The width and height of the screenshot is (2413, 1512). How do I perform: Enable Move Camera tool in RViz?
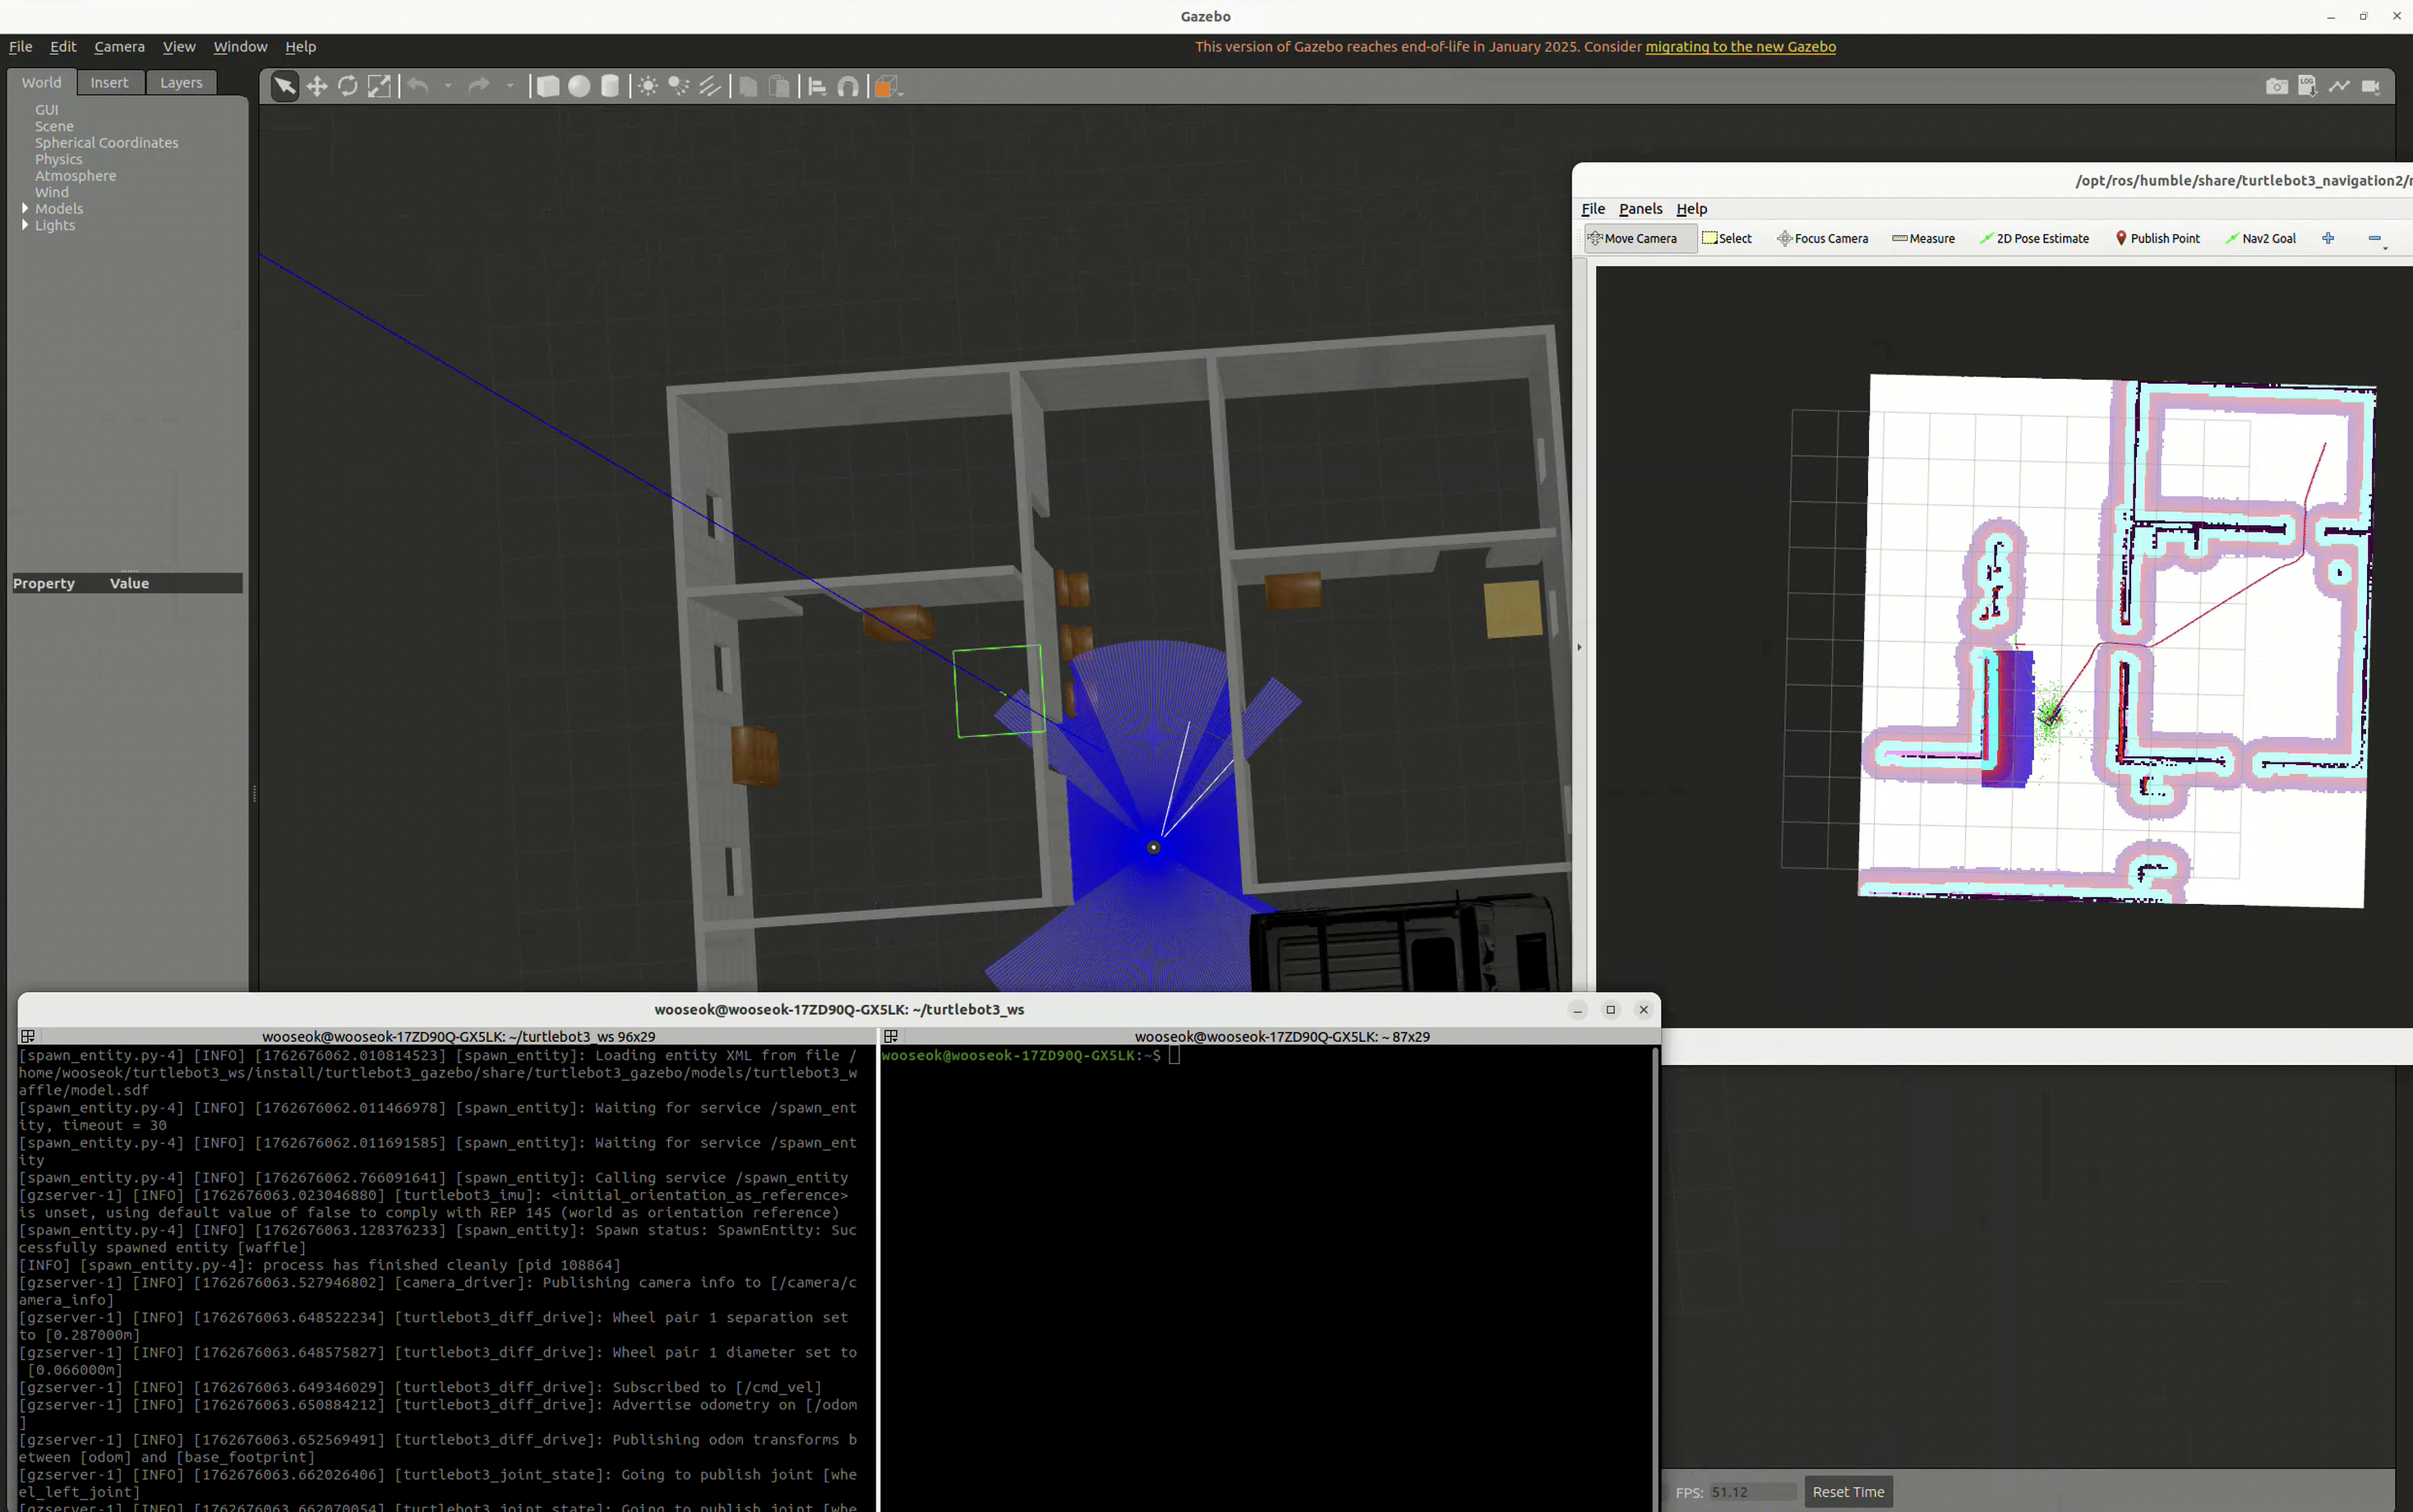click(1640, 238)
